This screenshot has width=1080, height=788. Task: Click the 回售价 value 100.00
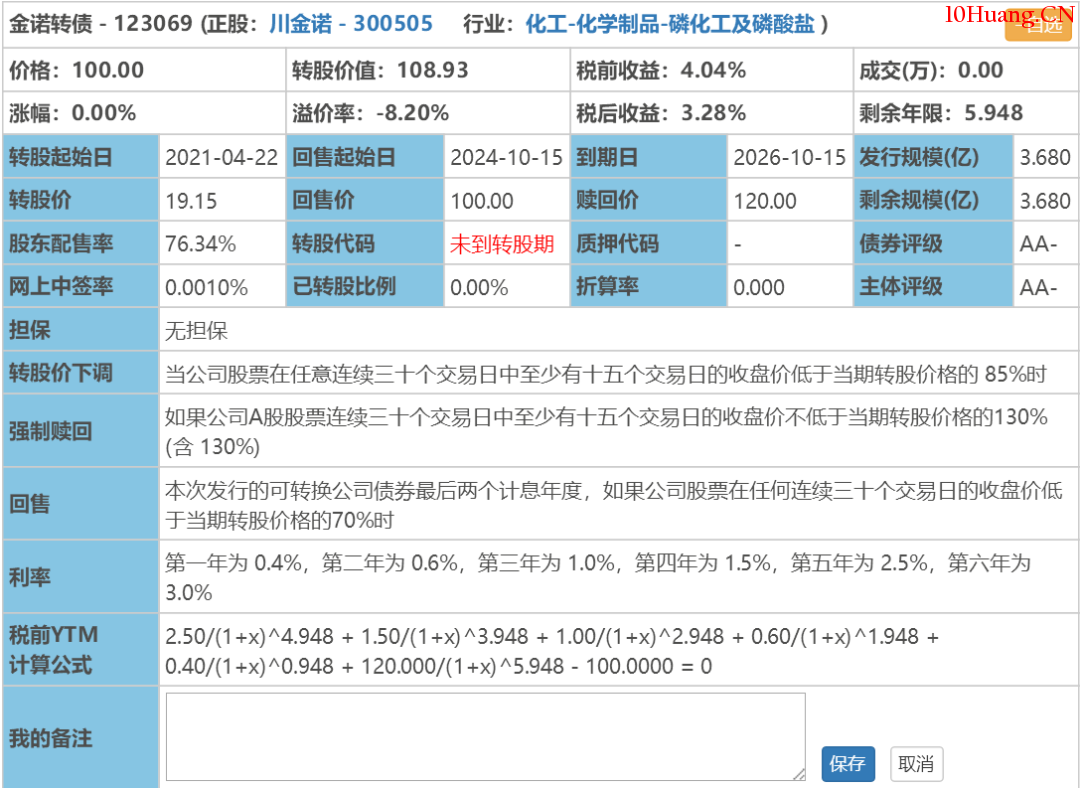point(481,201)
